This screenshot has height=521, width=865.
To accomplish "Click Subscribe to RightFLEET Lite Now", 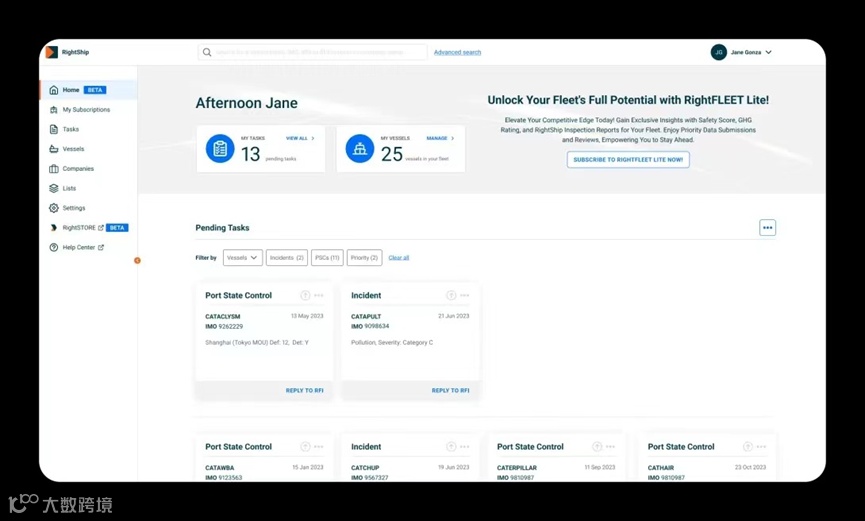I will click(628, 160).
